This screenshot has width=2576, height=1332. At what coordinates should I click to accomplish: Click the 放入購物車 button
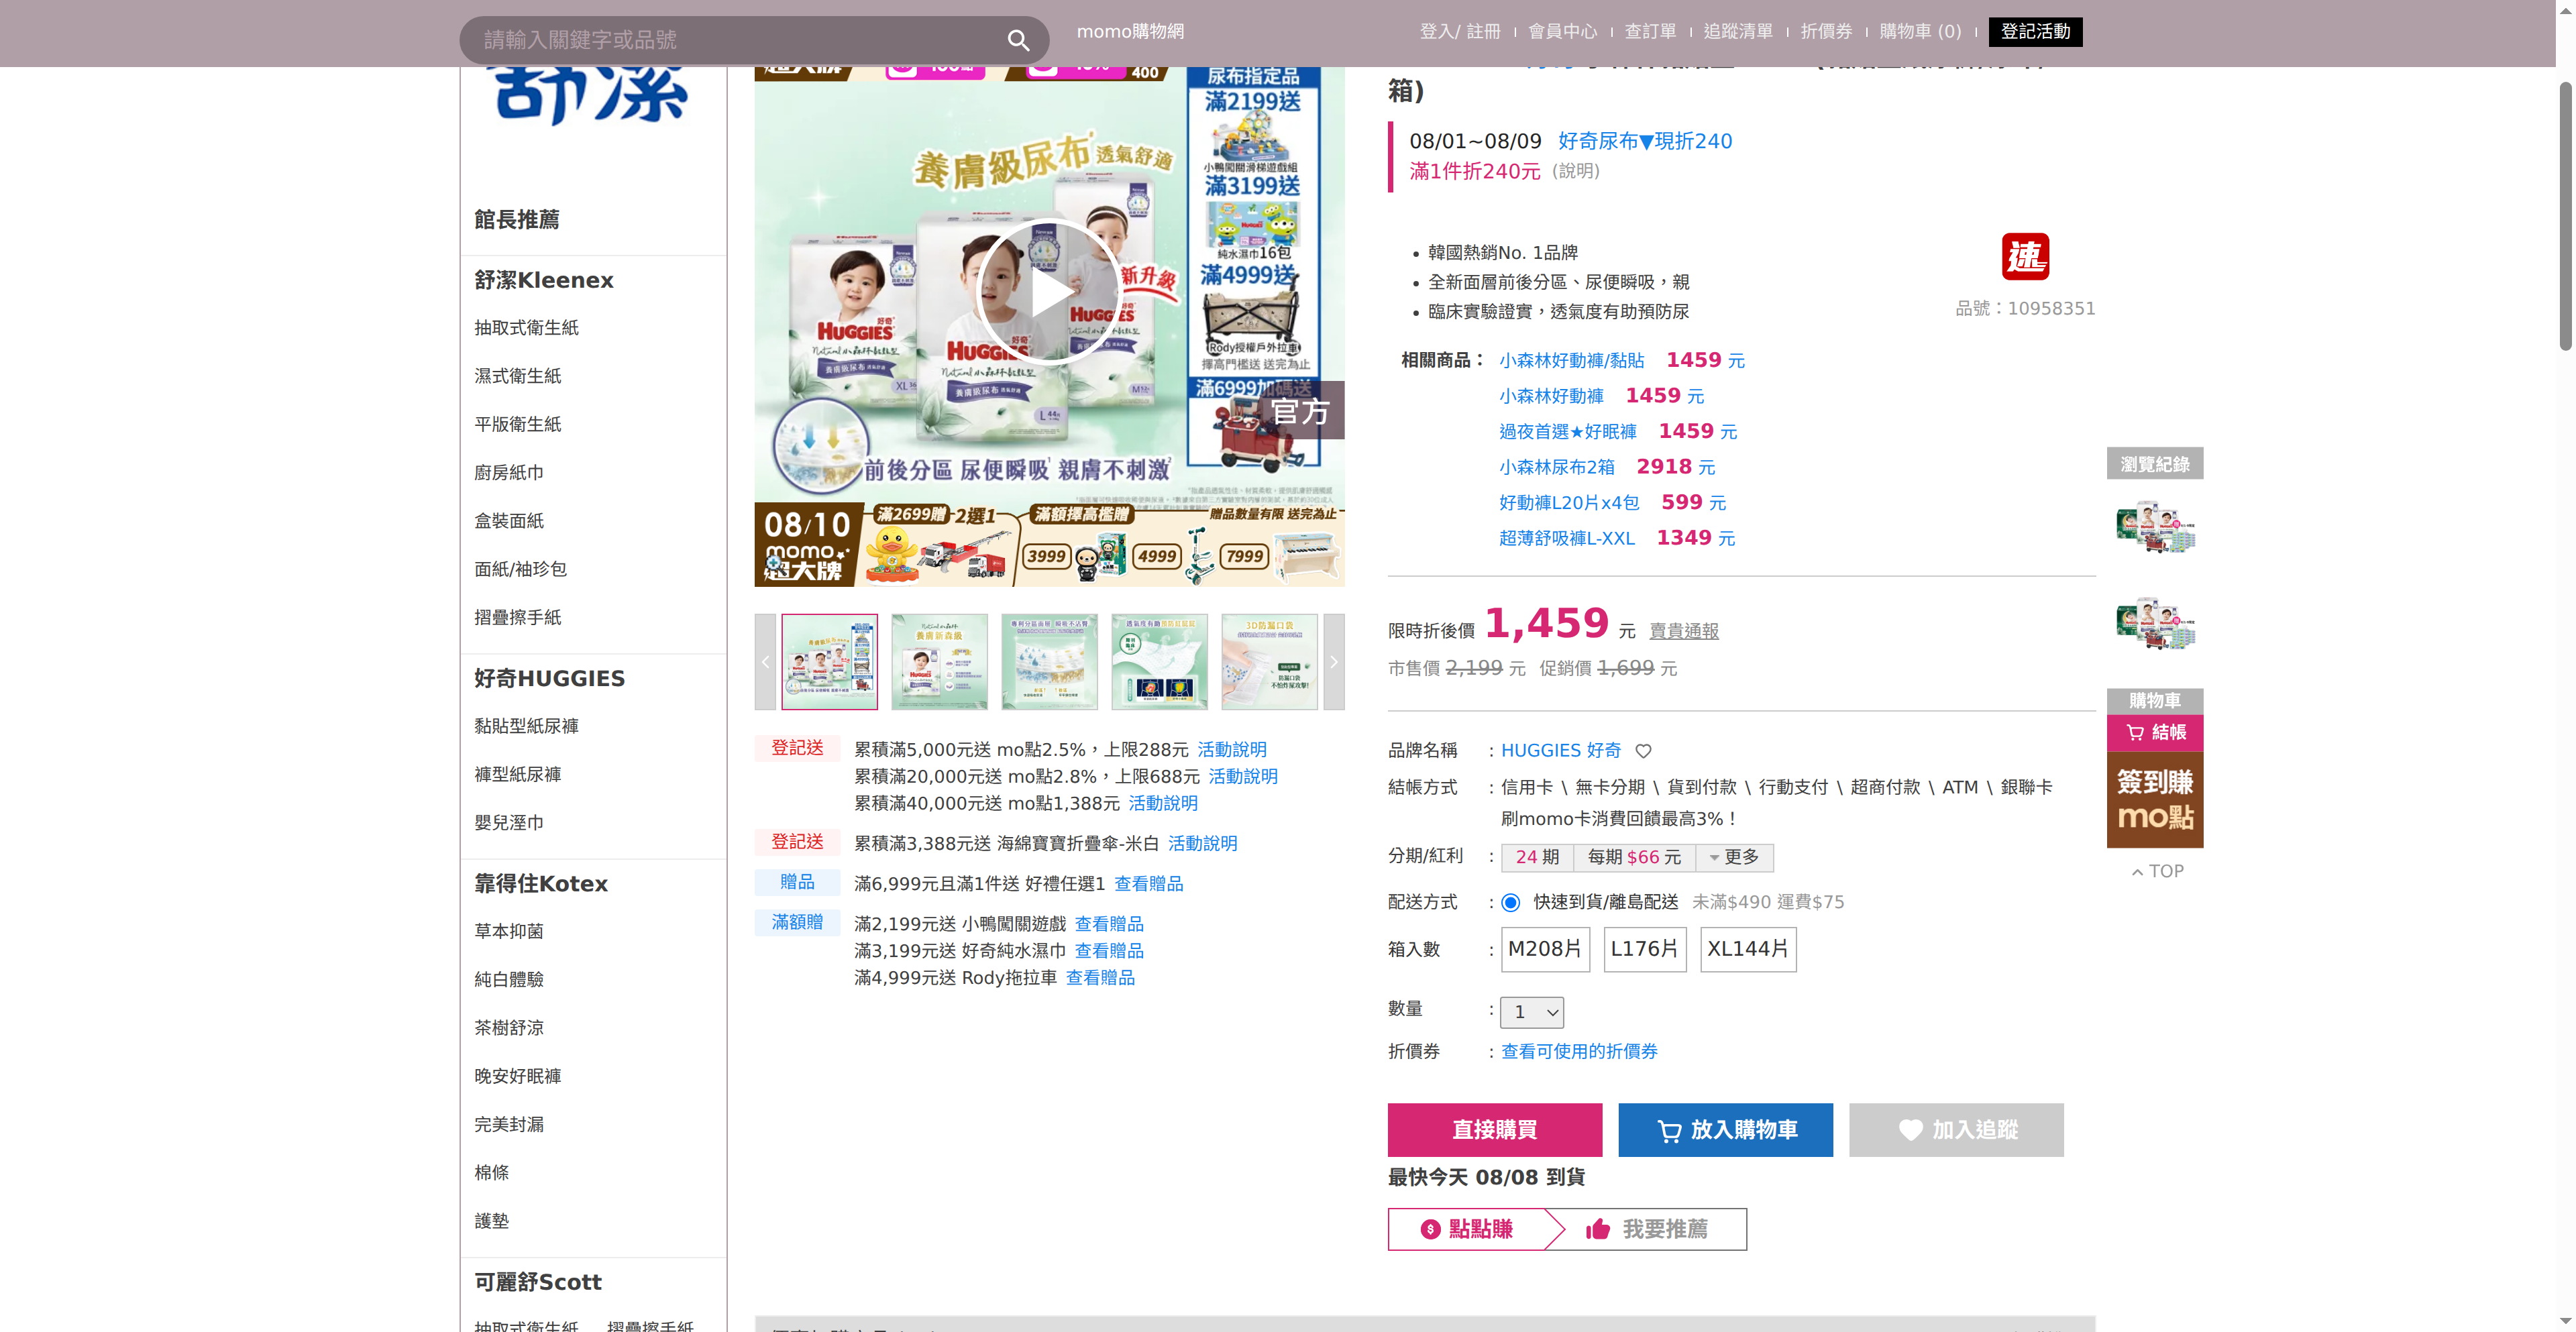click(x=1725, y=1130)
